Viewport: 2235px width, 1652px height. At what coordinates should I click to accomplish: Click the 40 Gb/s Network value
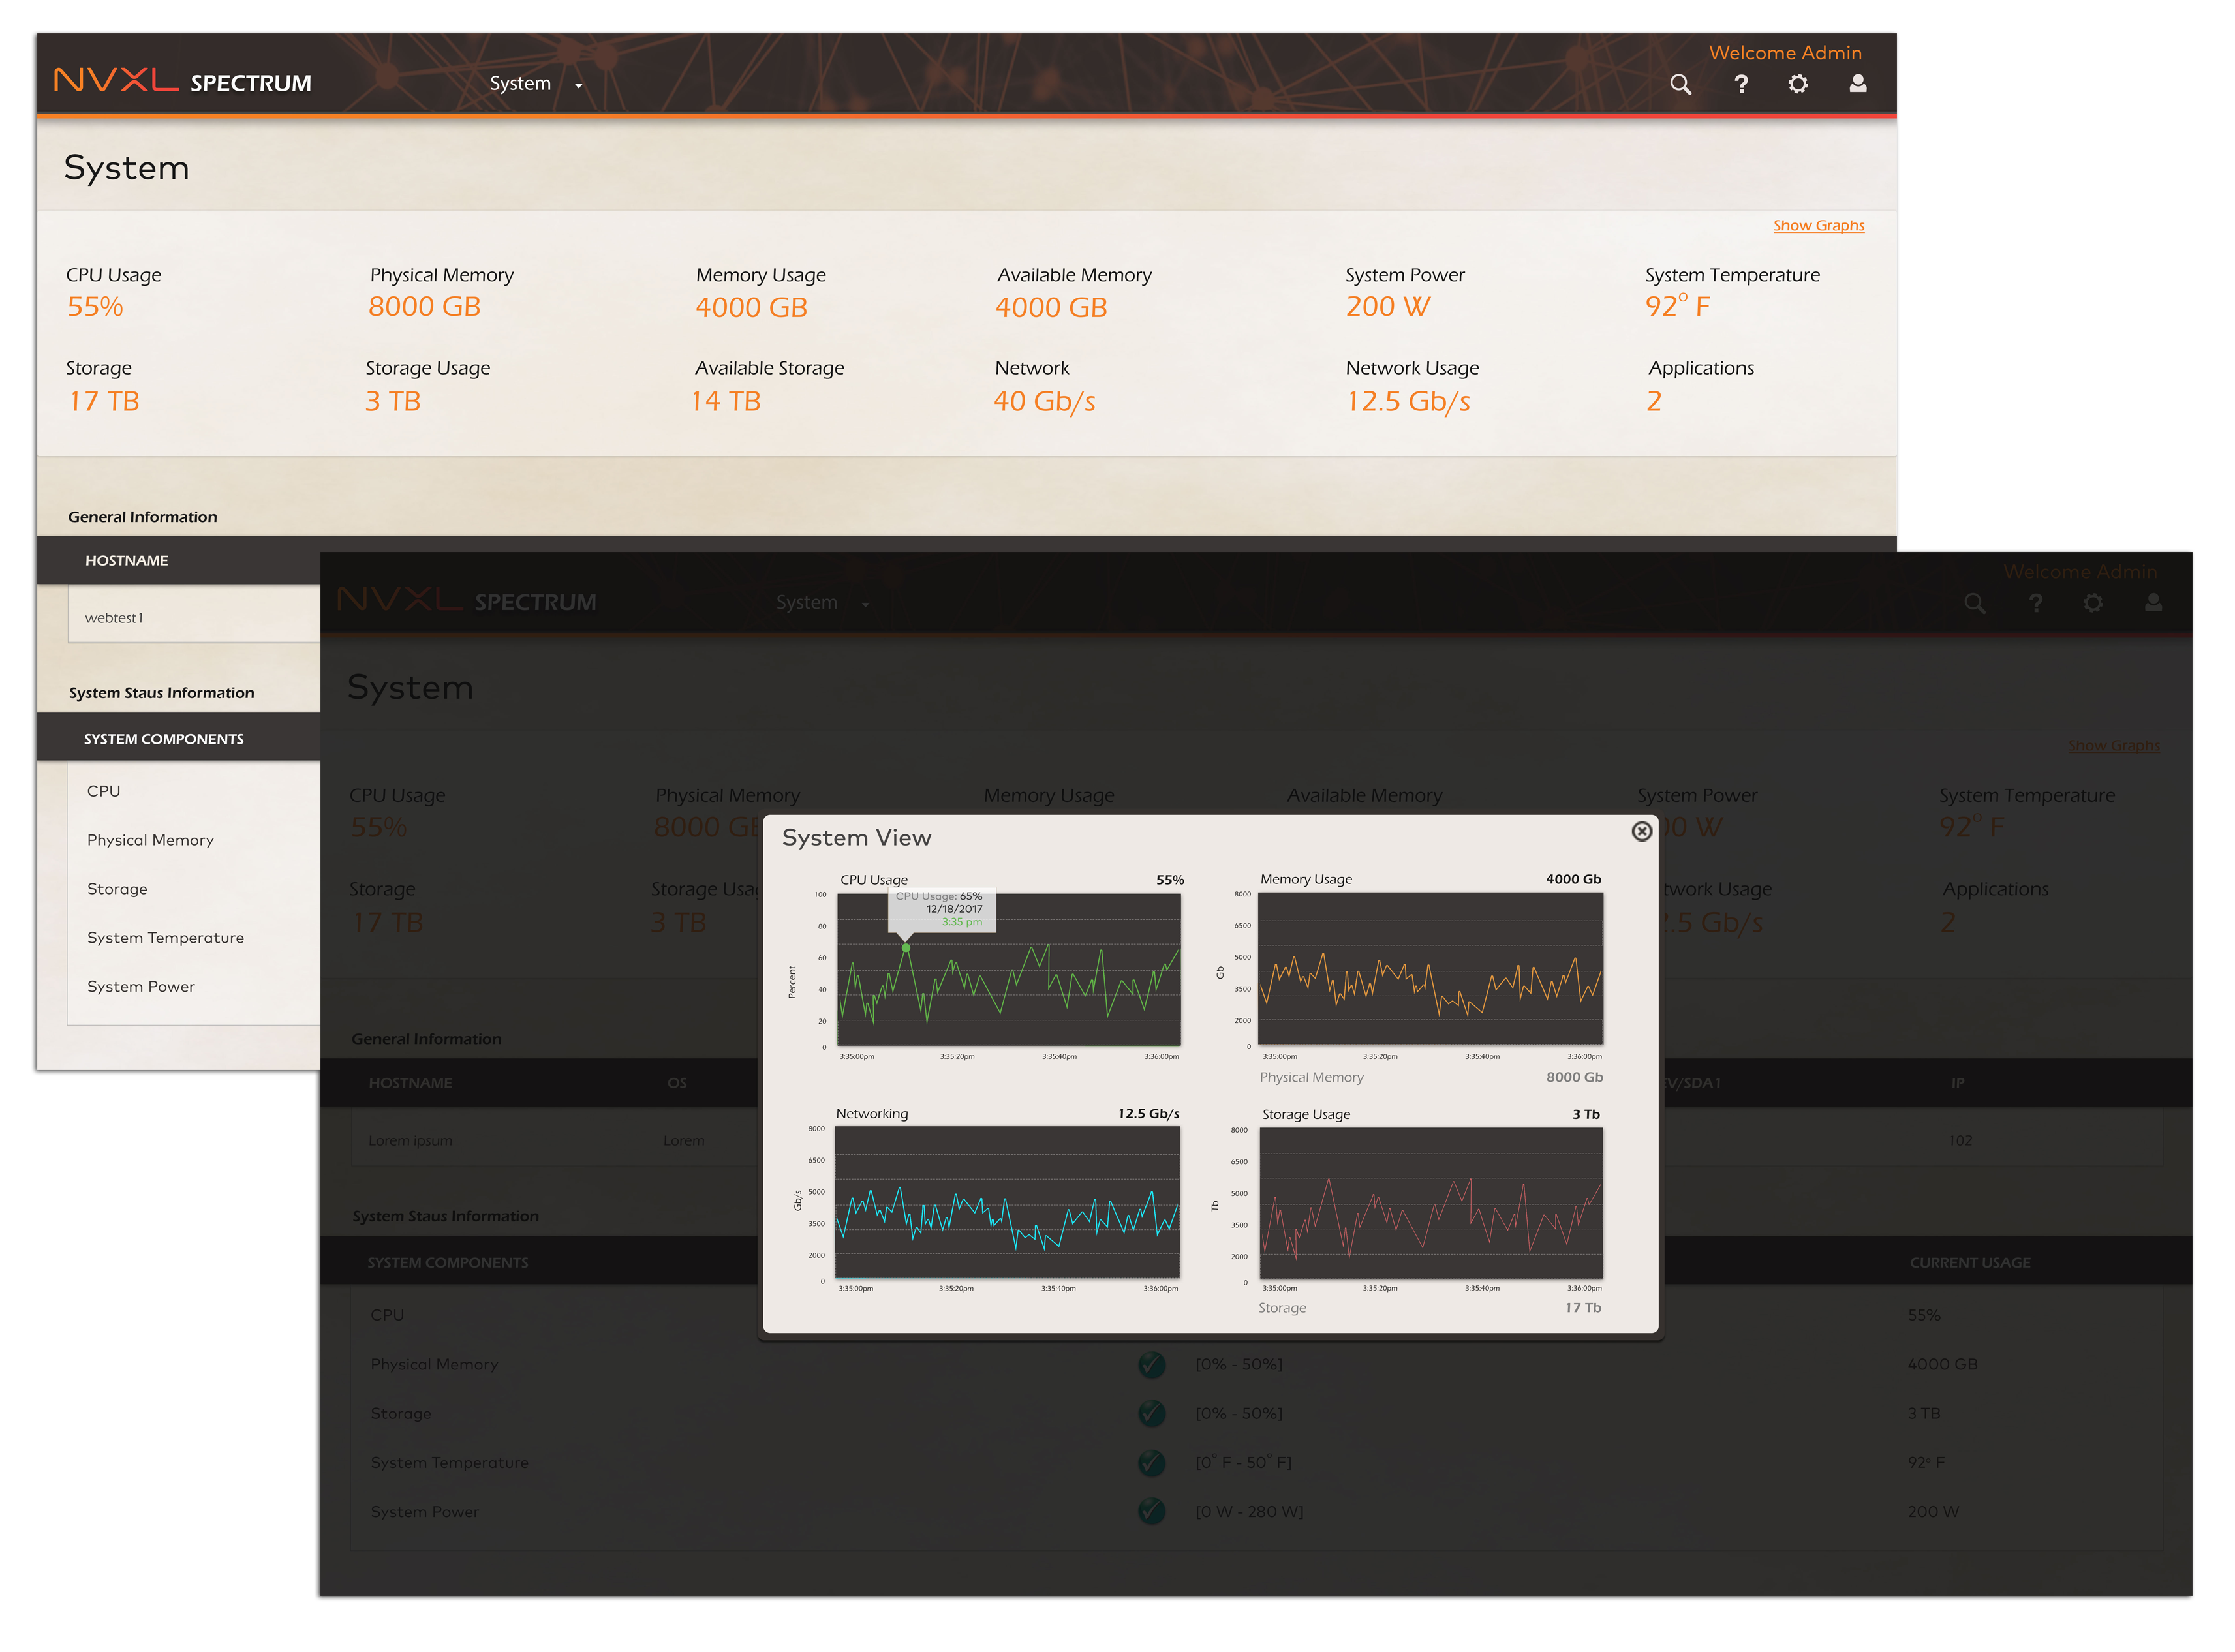click(1044, 401)
